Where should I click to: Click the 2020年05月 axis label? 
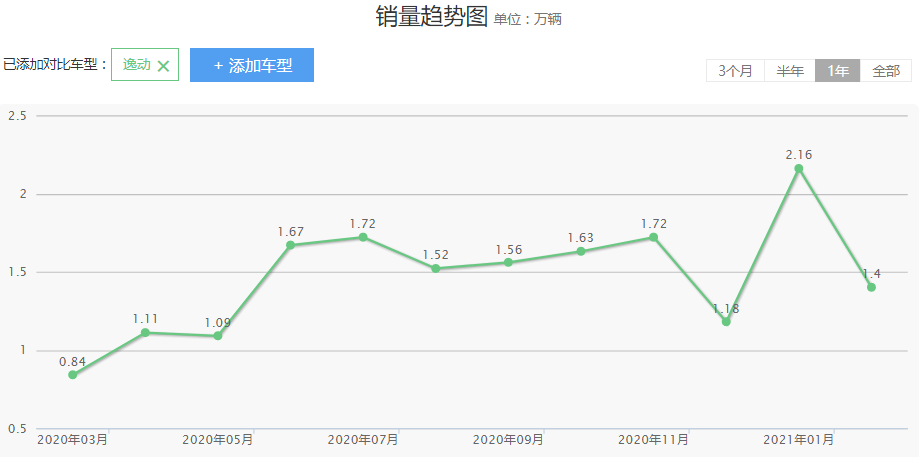(x=218, y=439)
